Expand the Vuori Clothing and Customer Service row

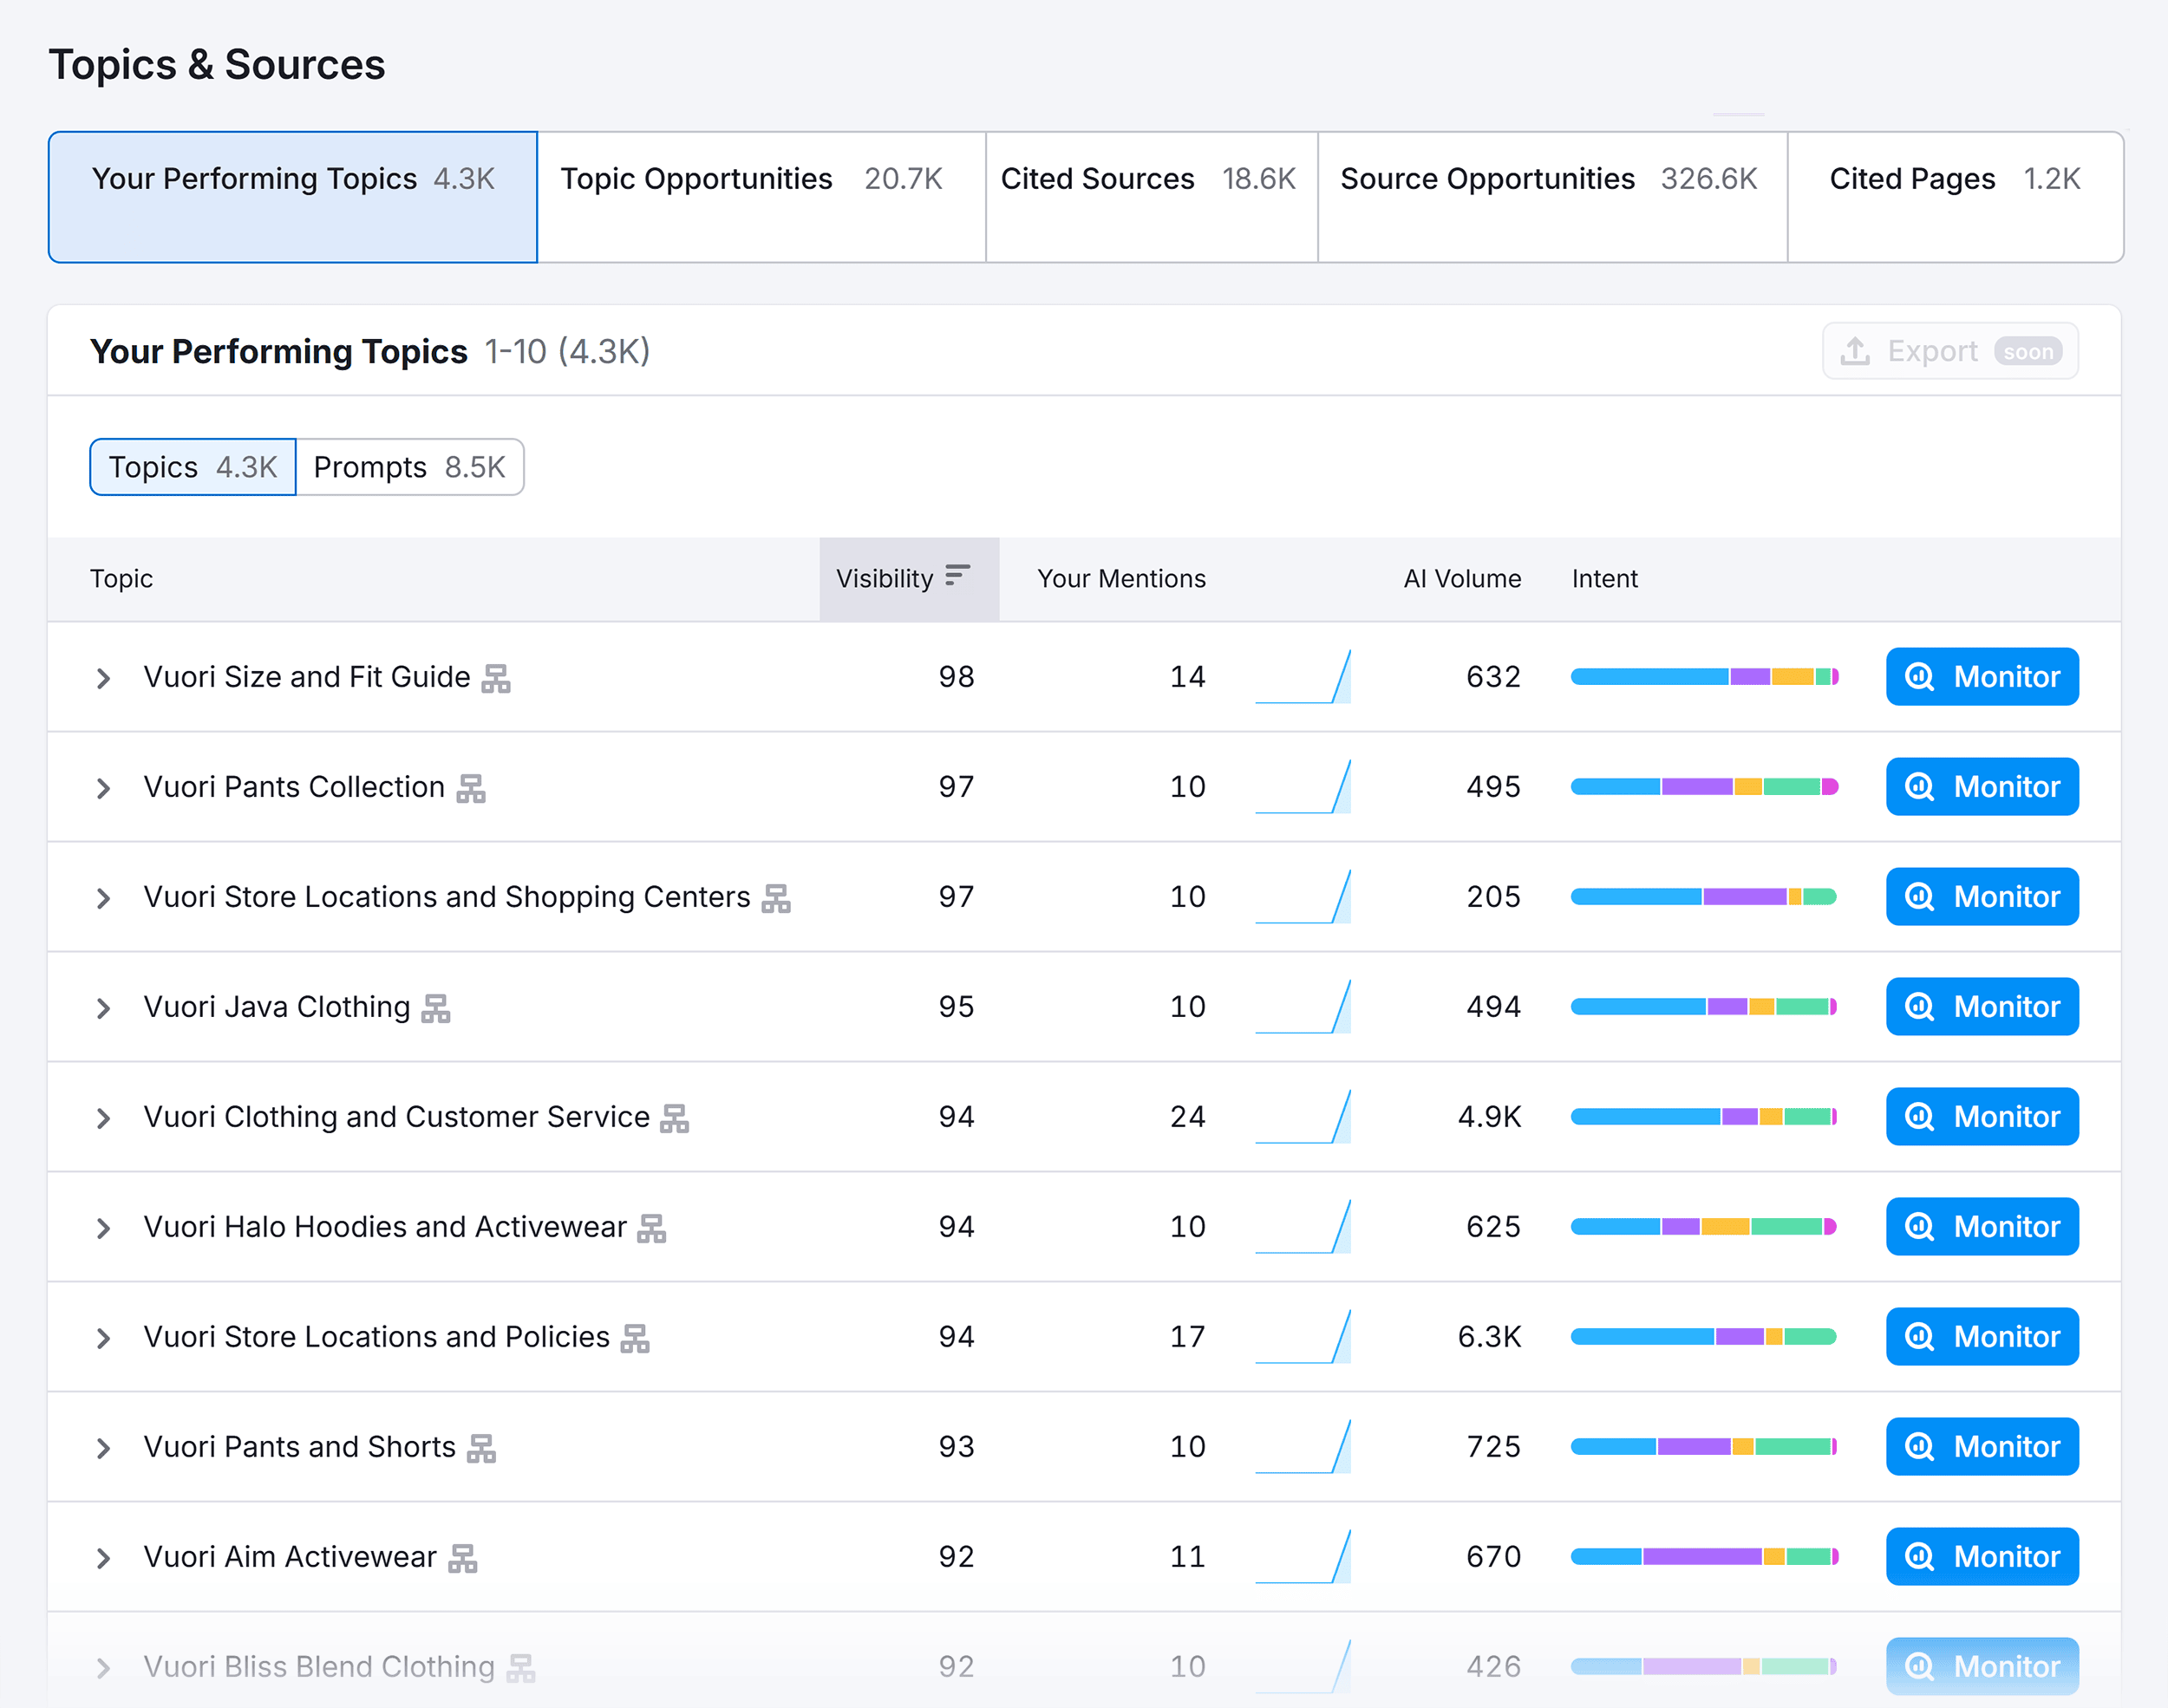click(104, 1118)
